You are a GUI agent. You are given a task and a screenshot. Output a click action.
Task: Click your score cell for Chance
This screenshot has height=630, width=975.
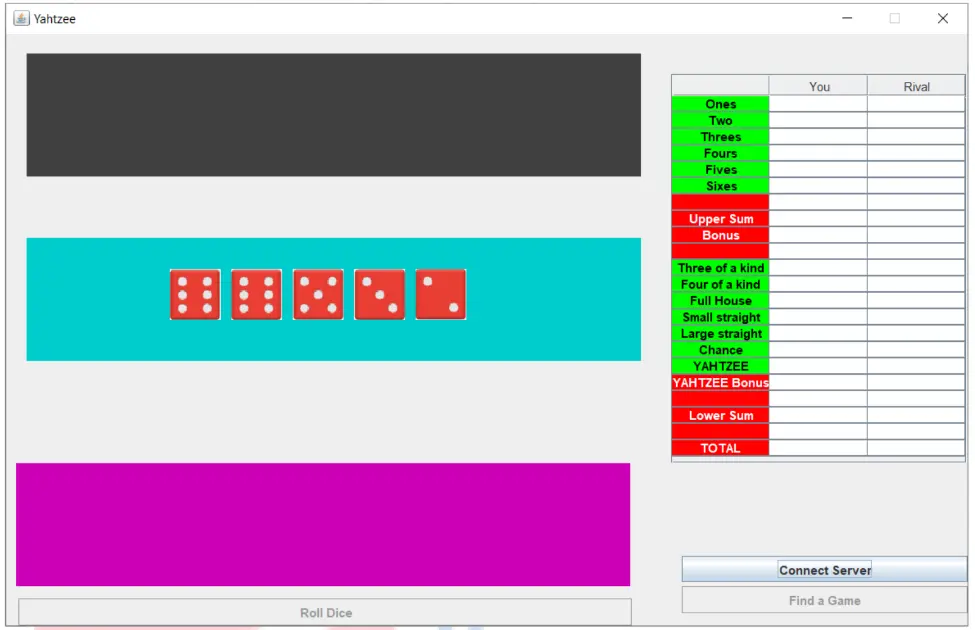point(818,350)
